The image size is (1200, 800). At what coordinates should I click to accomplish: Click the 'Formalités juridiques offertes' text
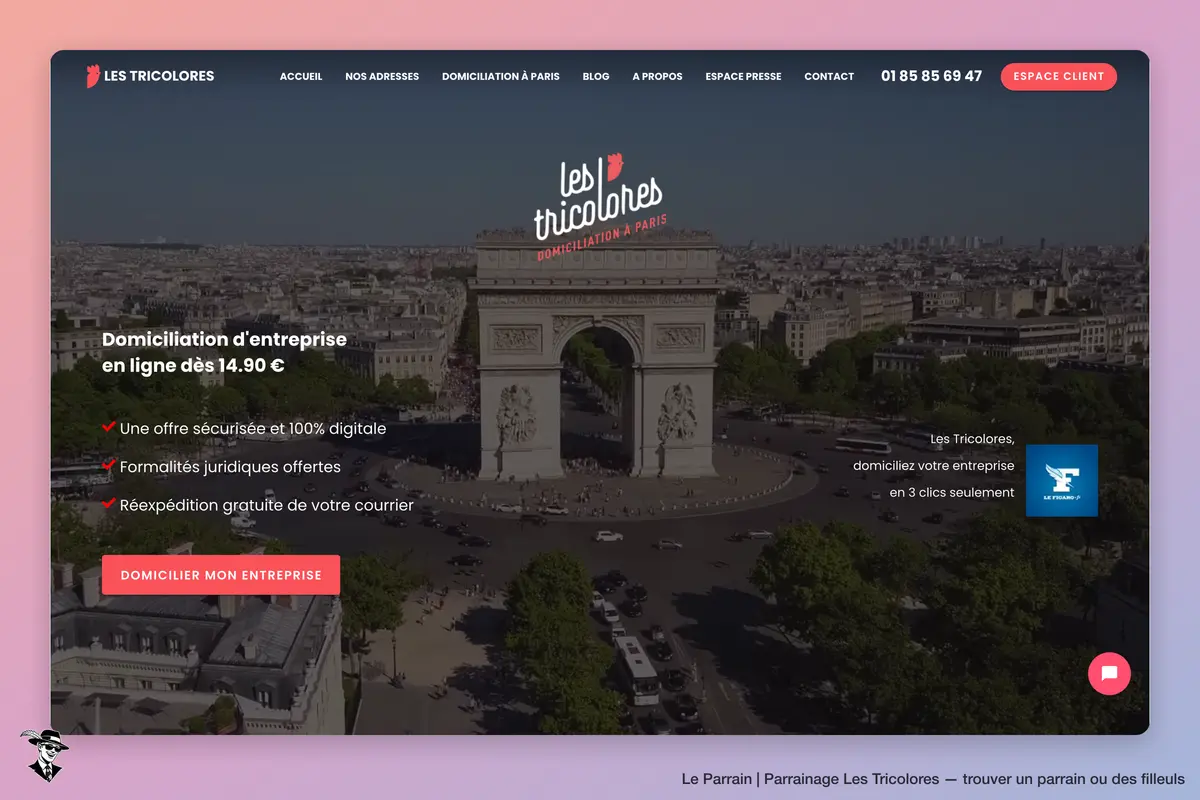[230, 467]
